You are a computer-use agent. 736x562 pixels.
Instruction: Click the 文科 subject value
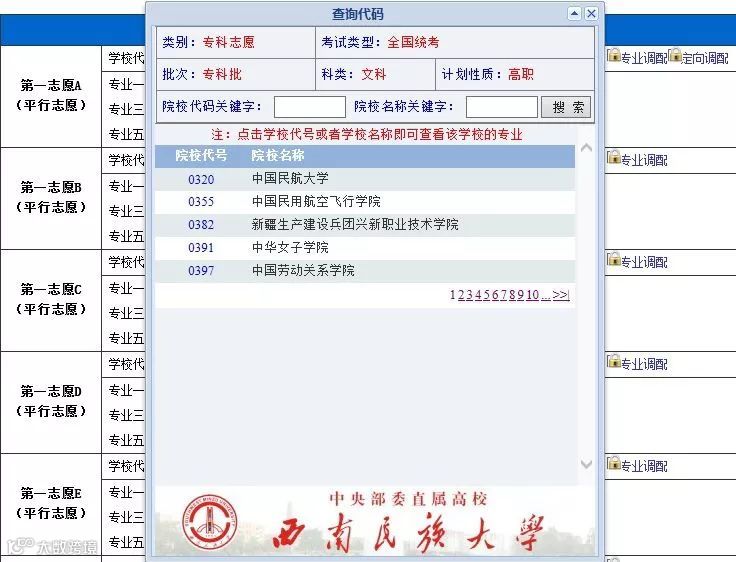point(374,74)
